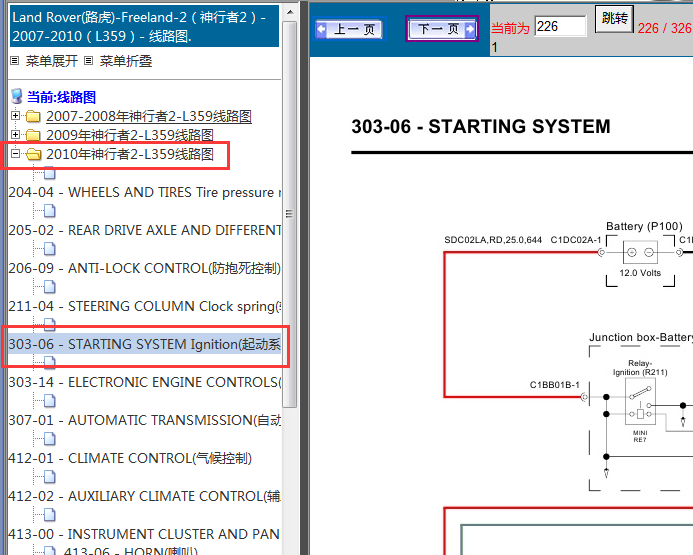Click page icon above 205-02 REAR DRIVE AXLE
This screenshot has width=693, height=555.
[50, 211]
